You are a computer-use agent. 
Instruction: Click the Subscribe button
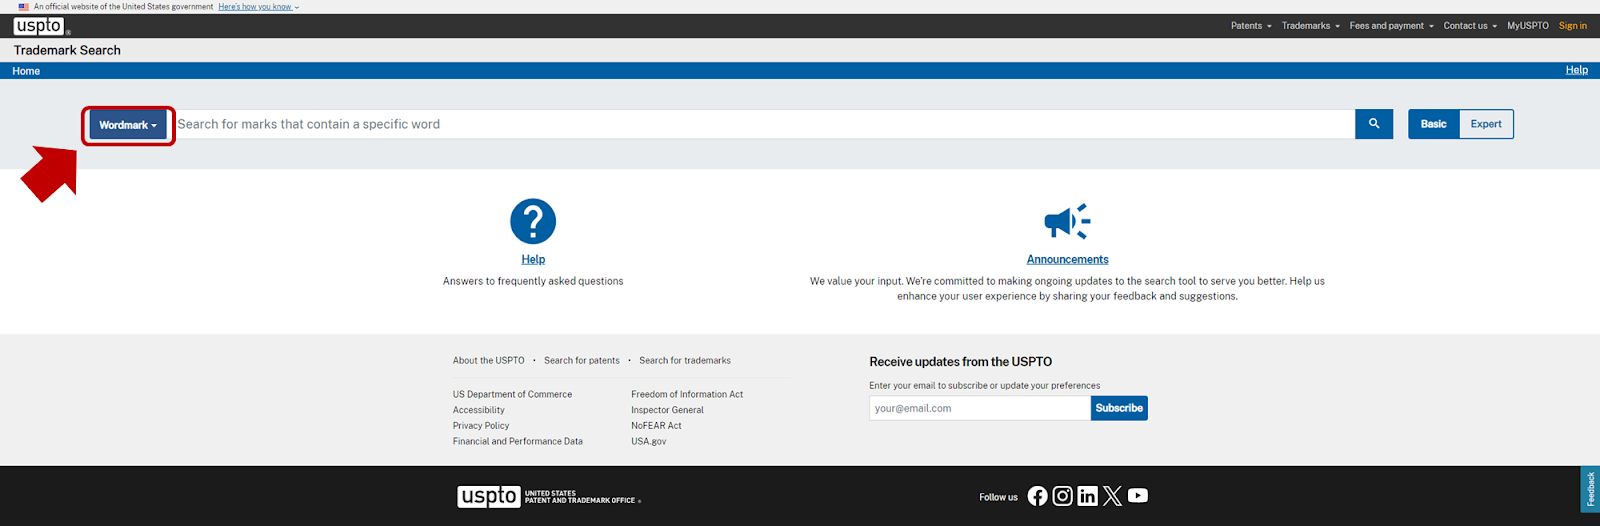coord(1119,408)
